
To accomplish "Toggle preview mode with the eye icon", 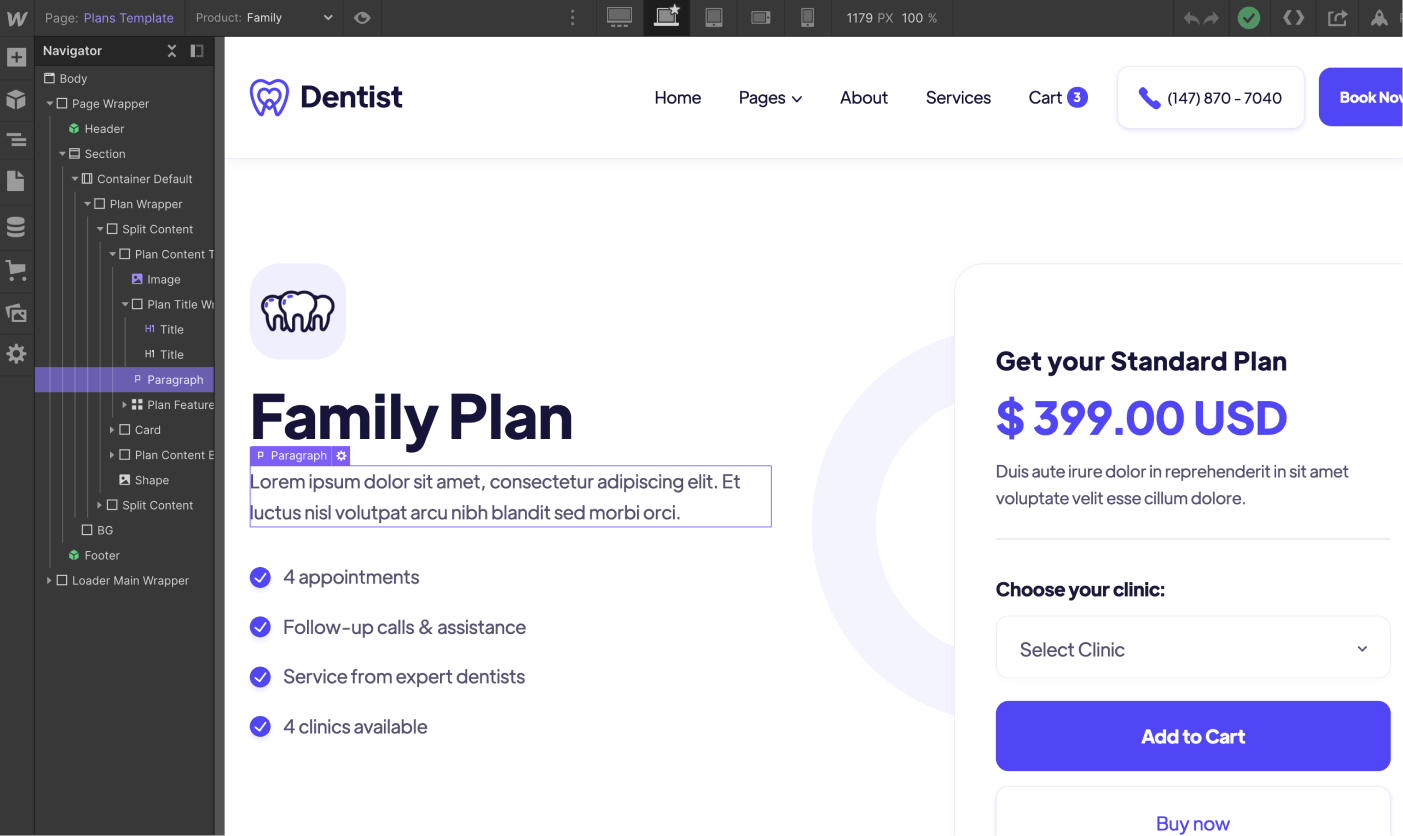I will pyautogui.click(x=361, y=17).
